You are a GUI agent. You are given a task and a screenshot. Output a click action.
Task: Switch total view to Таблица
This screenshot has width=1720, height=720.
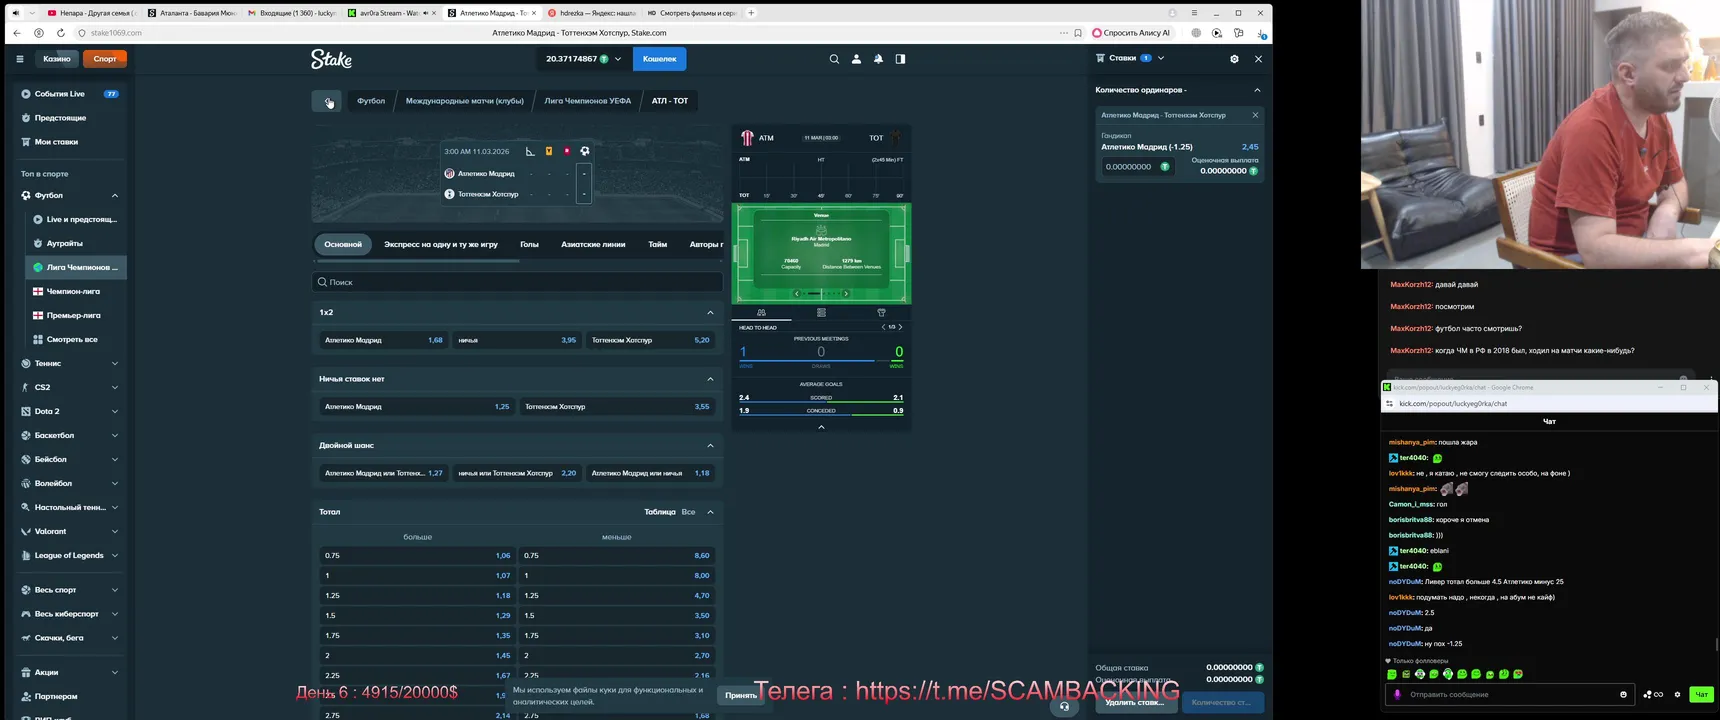tap(660, 512)
